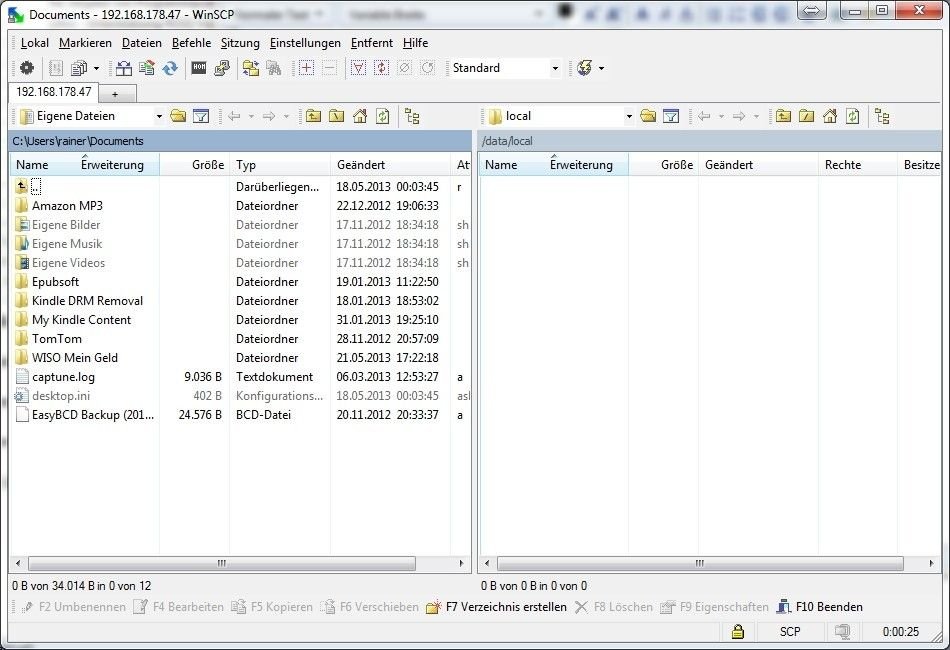Go to root directory in left panel
The image size is (950, 650).
pyautogui.click(x=336, y=116)
